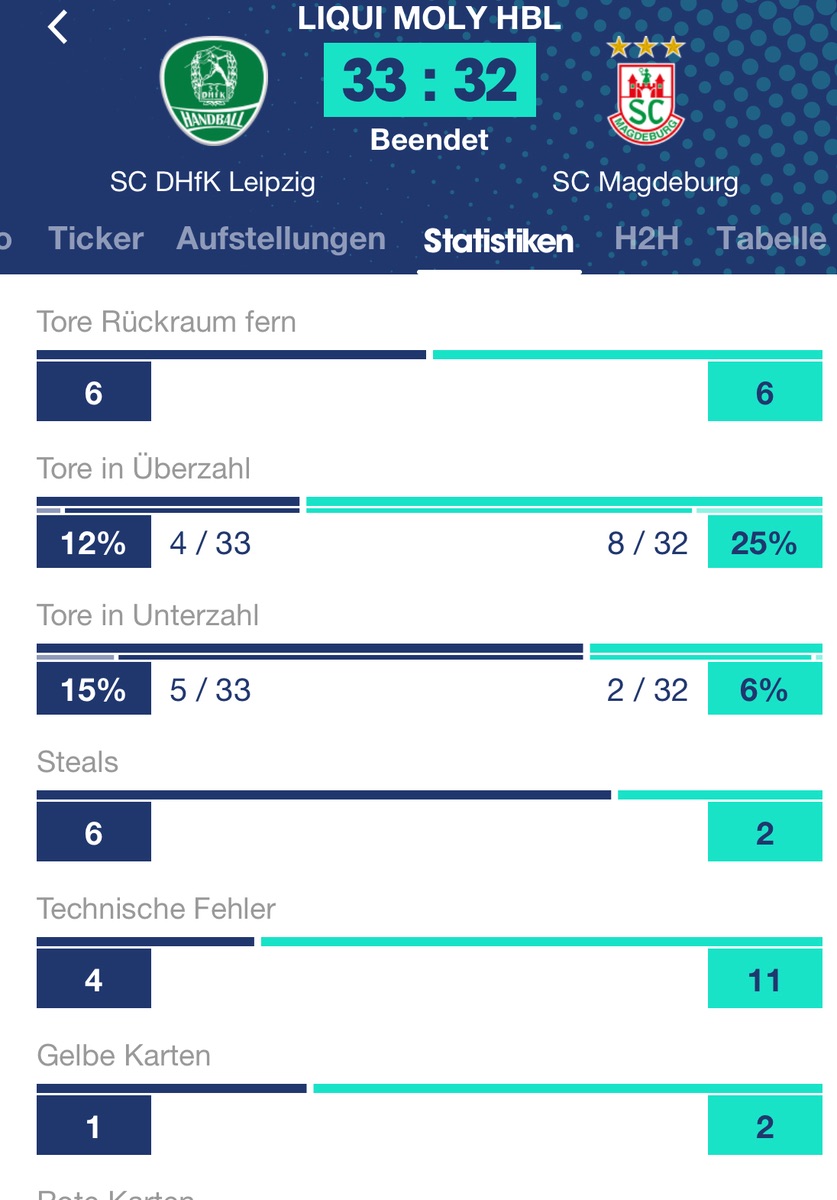
Task: Click the SC Magdeburg team name
Action: click(x=645, y=182)
